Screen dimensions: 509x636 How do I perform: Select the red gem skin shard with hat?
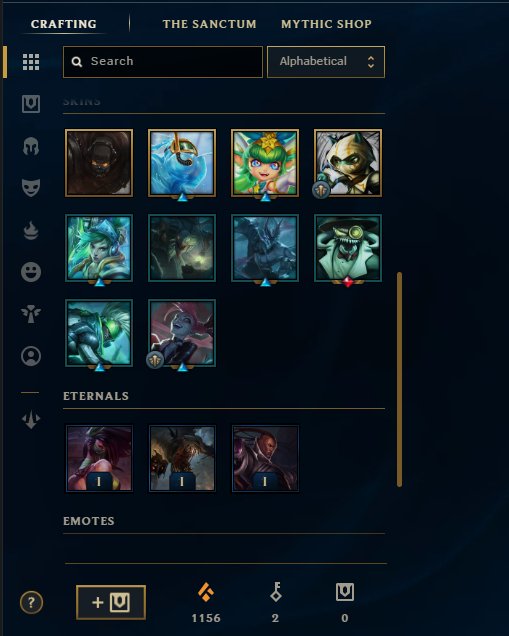coord(348,248)
